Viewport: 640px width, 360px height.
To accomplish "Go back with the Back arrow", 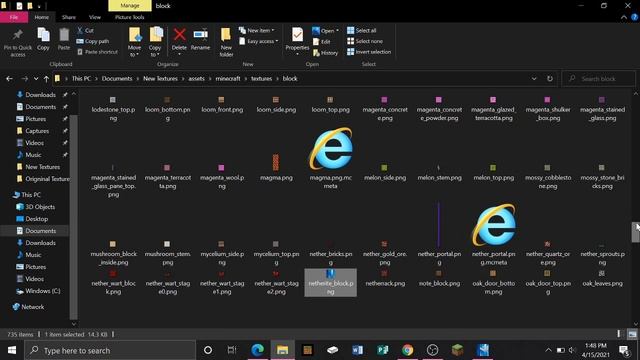I will point(9,79).
